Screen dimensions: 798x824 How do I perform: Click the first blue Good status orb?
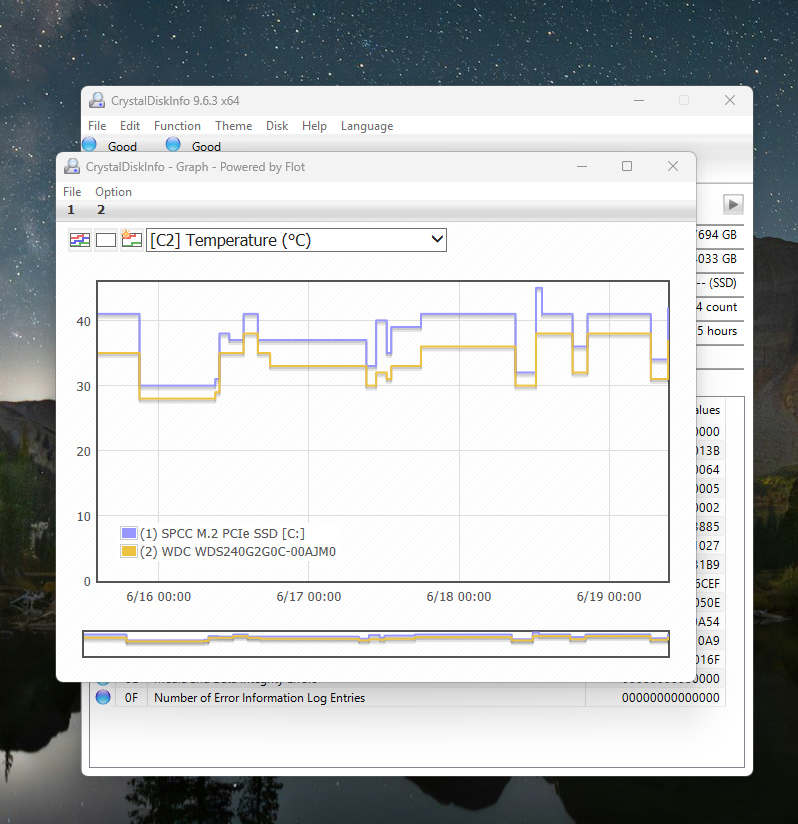[x=89, y=145]
